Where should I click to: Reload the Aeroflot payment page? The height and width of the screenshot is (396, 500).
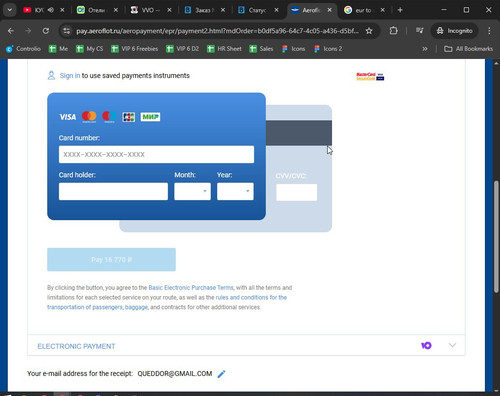(46, 31)
